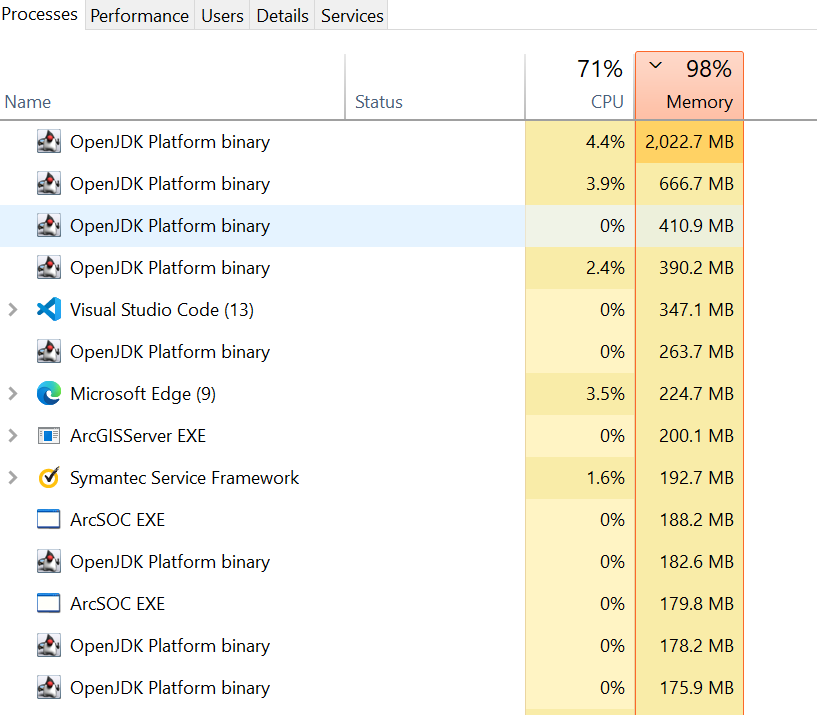Select ArcSOC EXE using 179.8 MB

(117, 603)
